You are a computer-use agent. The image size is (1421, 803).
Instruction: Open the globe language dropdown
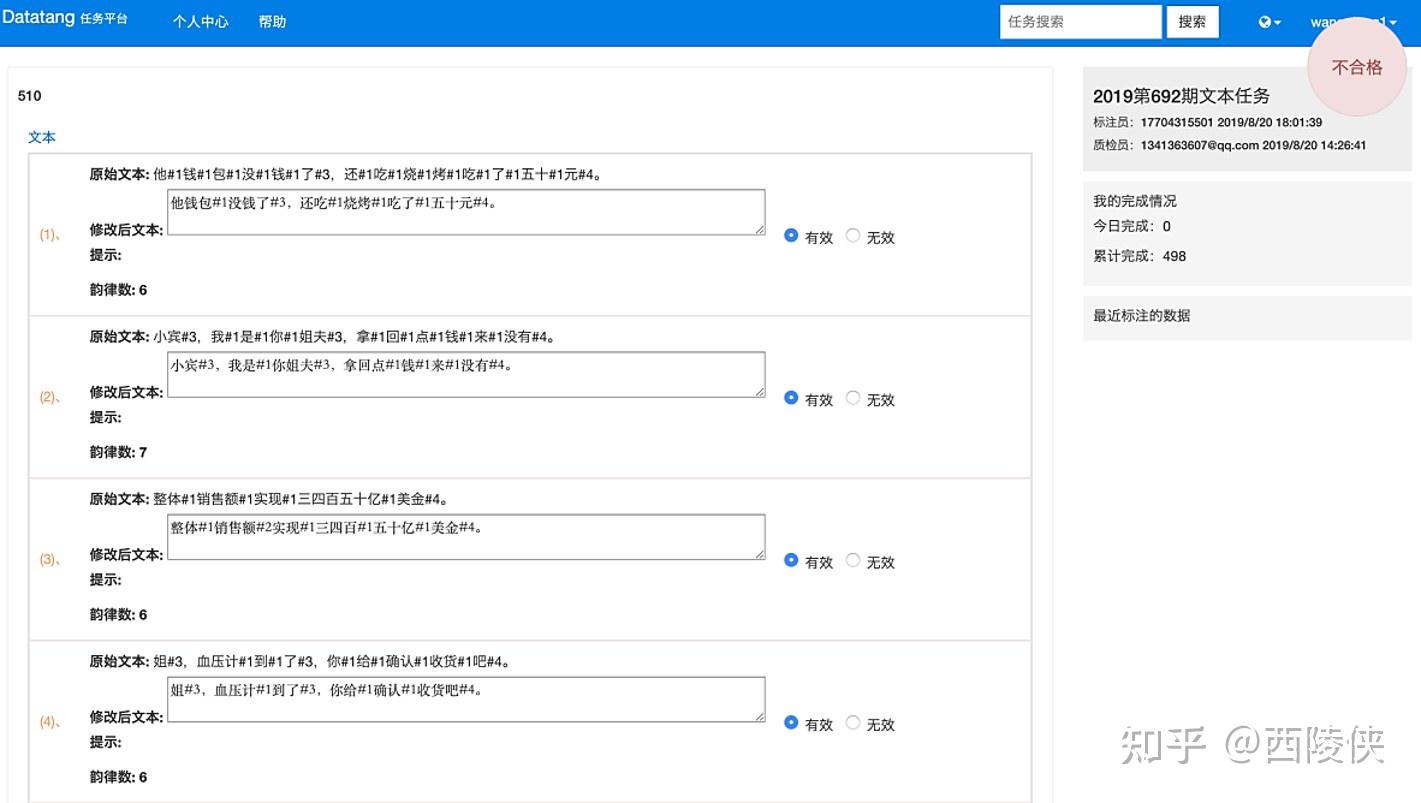coord(1269,22)
